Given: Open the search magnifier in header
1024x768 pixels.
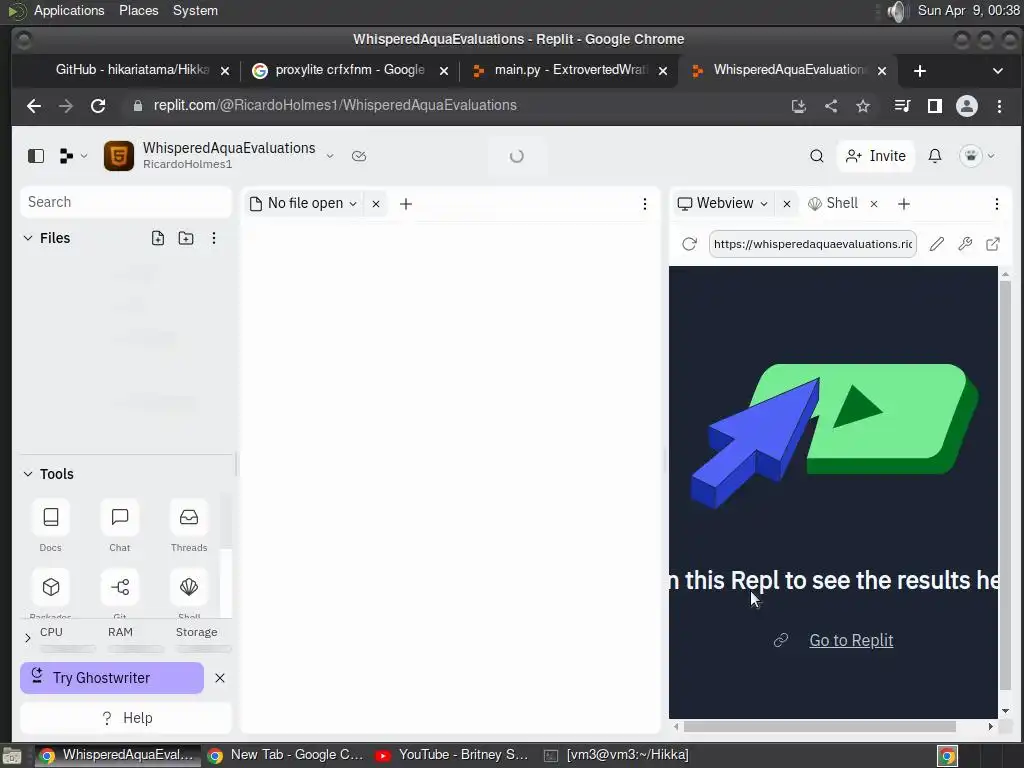Looking at the screenshot, I should tap(816, 156).
